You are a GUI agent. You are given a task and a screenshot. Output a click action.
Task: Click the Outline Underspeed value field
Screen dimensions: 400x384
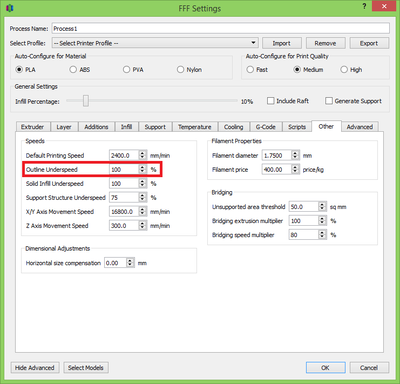click(x=124, y=169)
